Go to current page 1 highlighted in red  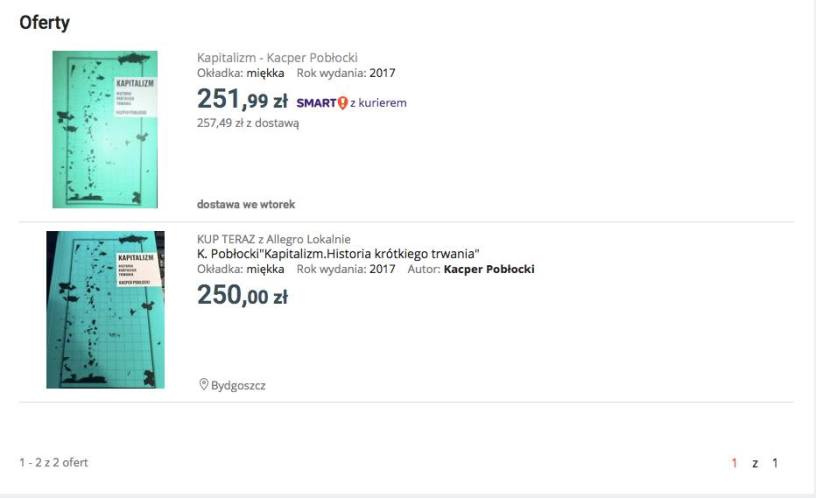coord(734,463)
